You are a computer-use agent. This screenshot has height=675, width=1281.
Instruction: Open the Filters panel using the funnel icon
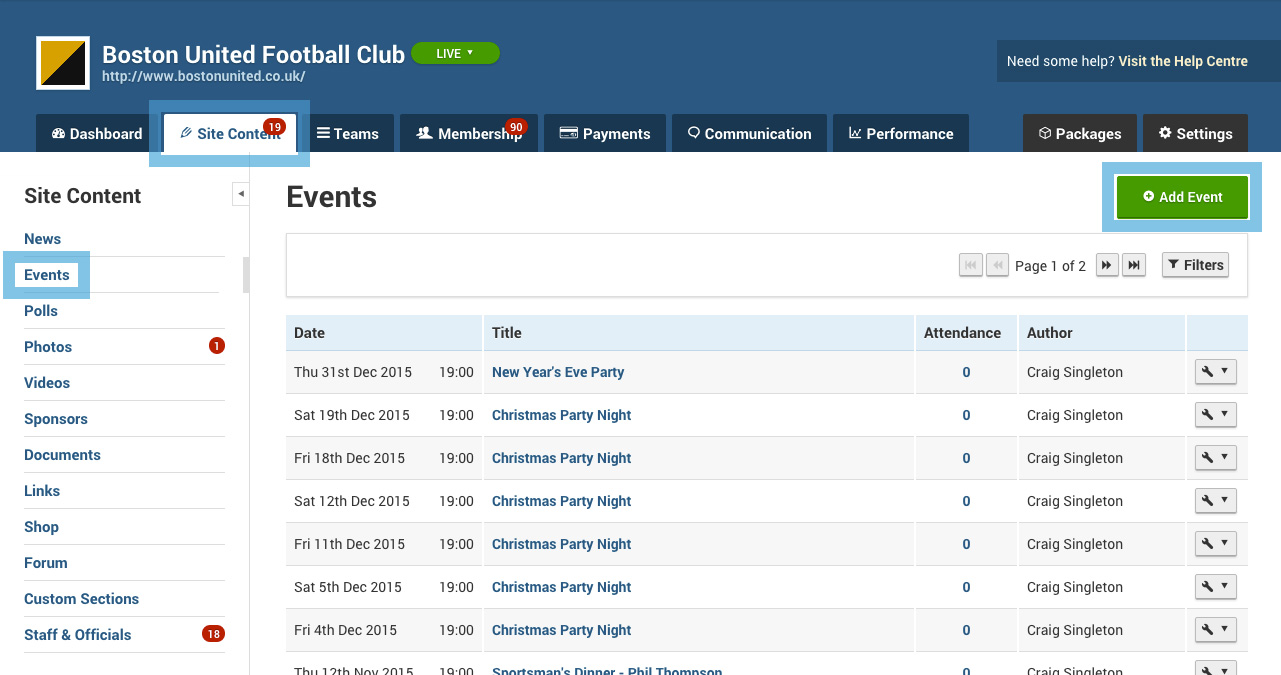[x=1195, y=264]
